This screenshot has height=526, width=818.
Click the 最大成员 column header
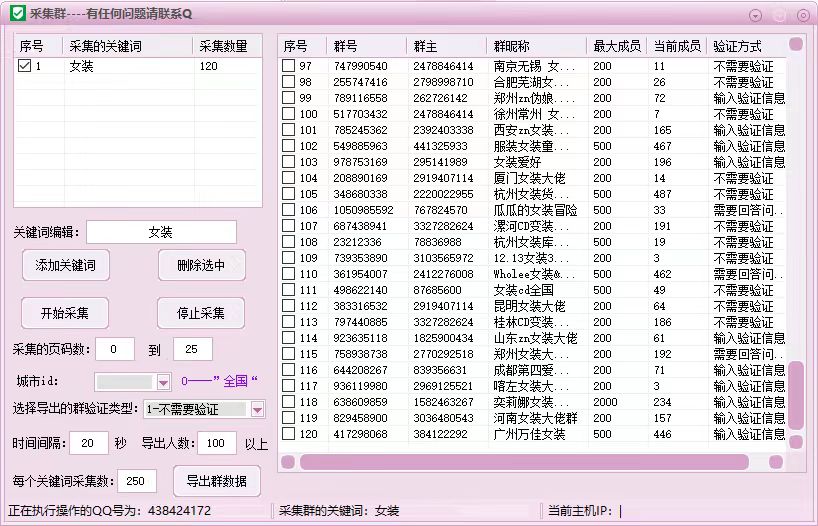[617, 46]
